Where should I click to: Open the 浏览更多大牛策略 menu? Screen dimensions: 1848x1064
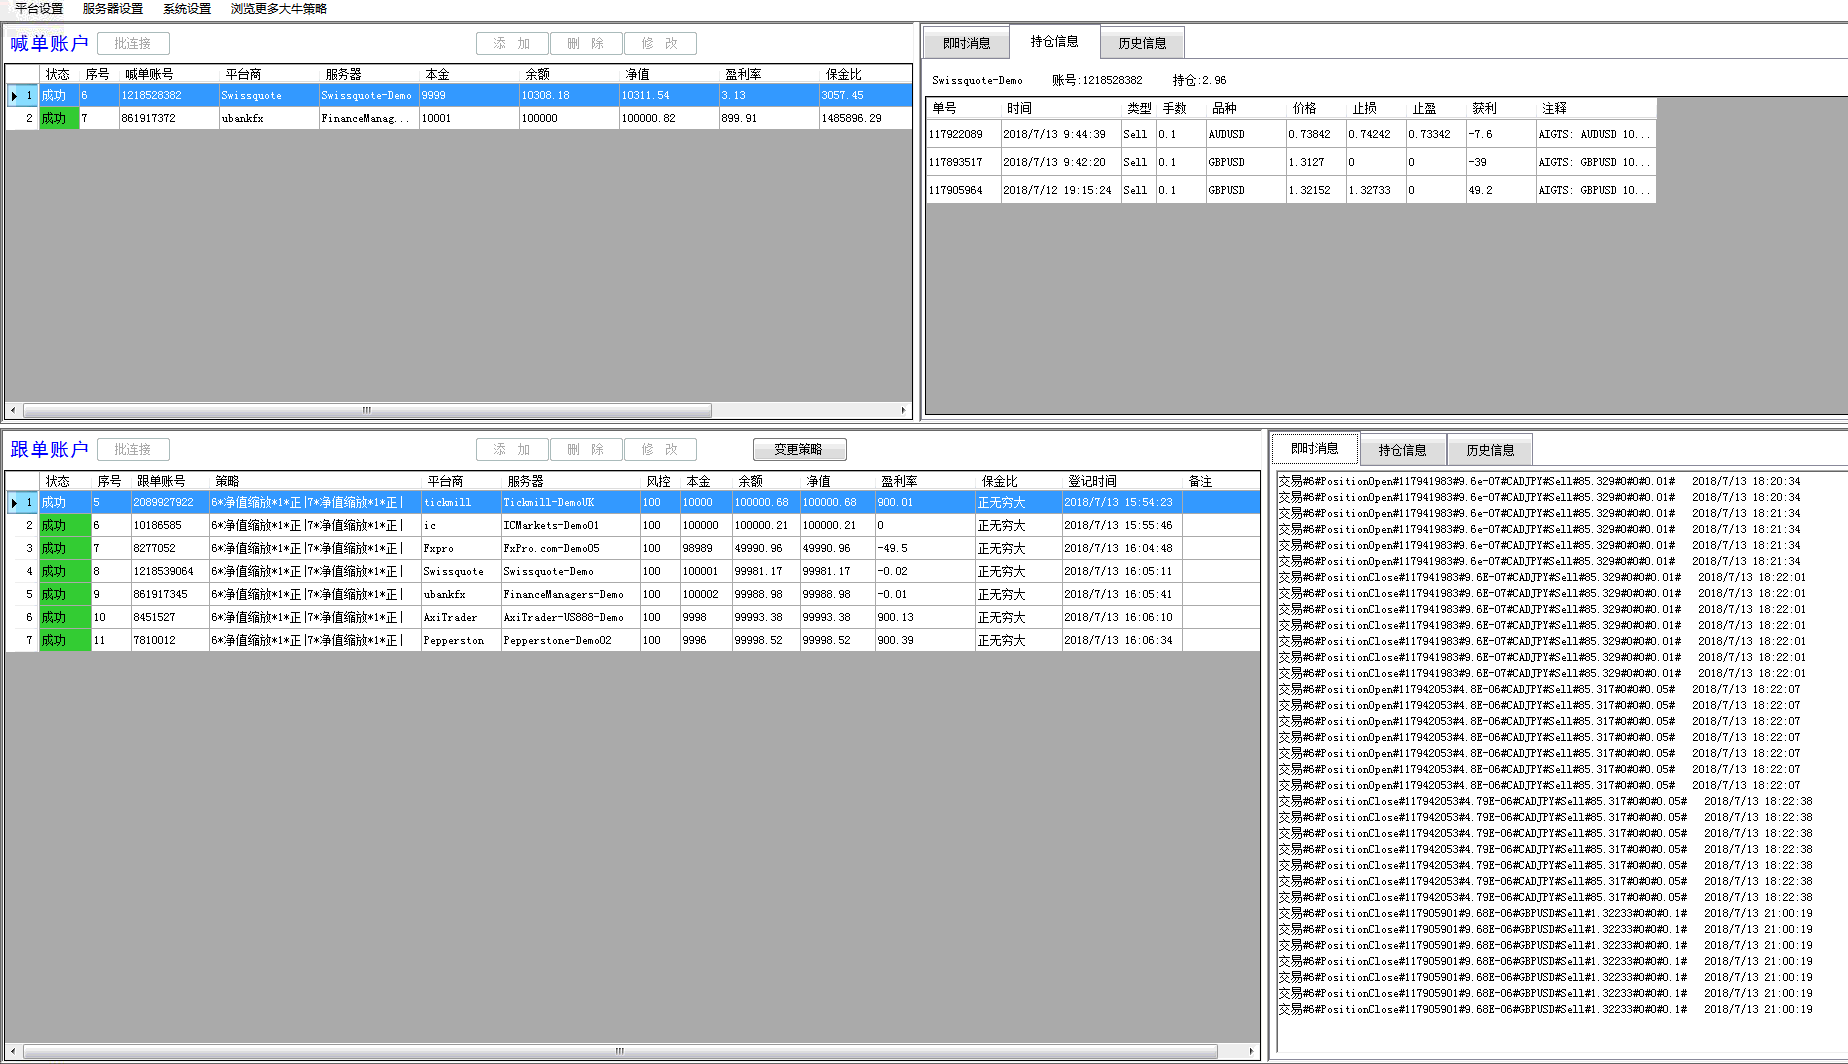point(279,9)
